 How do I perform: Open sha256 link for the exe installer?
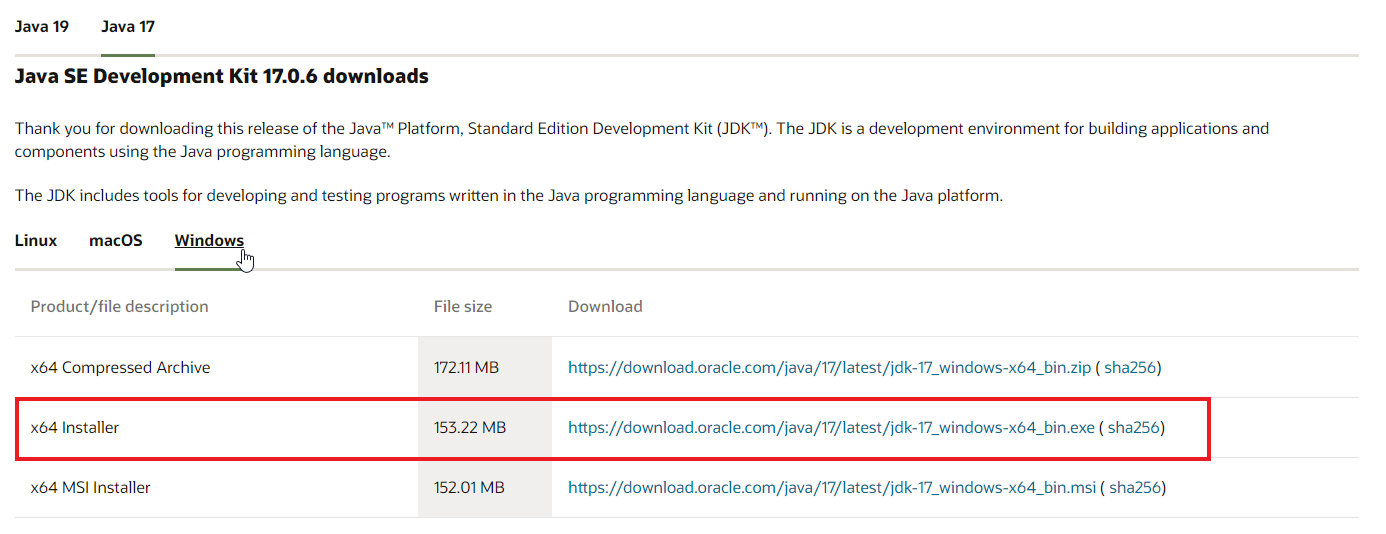1134,427
